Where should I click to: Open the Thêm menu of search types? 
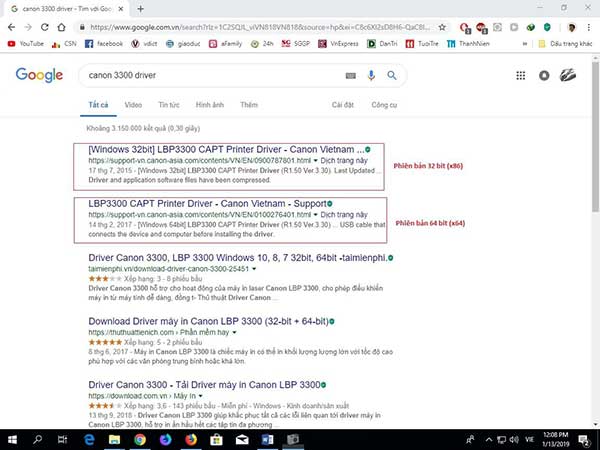[x=249, y=105]
